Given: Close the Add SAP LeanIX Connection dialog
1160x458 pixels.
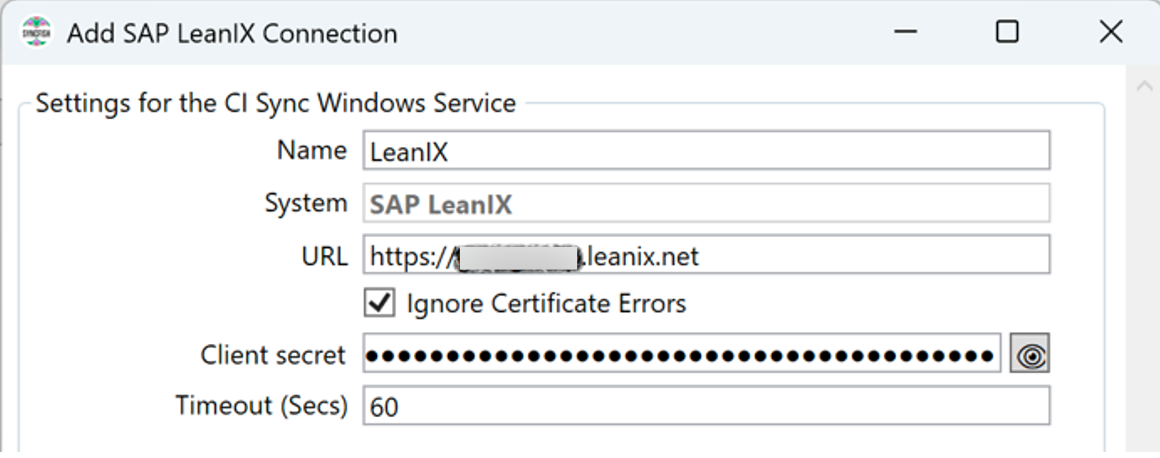Looking at the screenshot, I should [1111, 32].
